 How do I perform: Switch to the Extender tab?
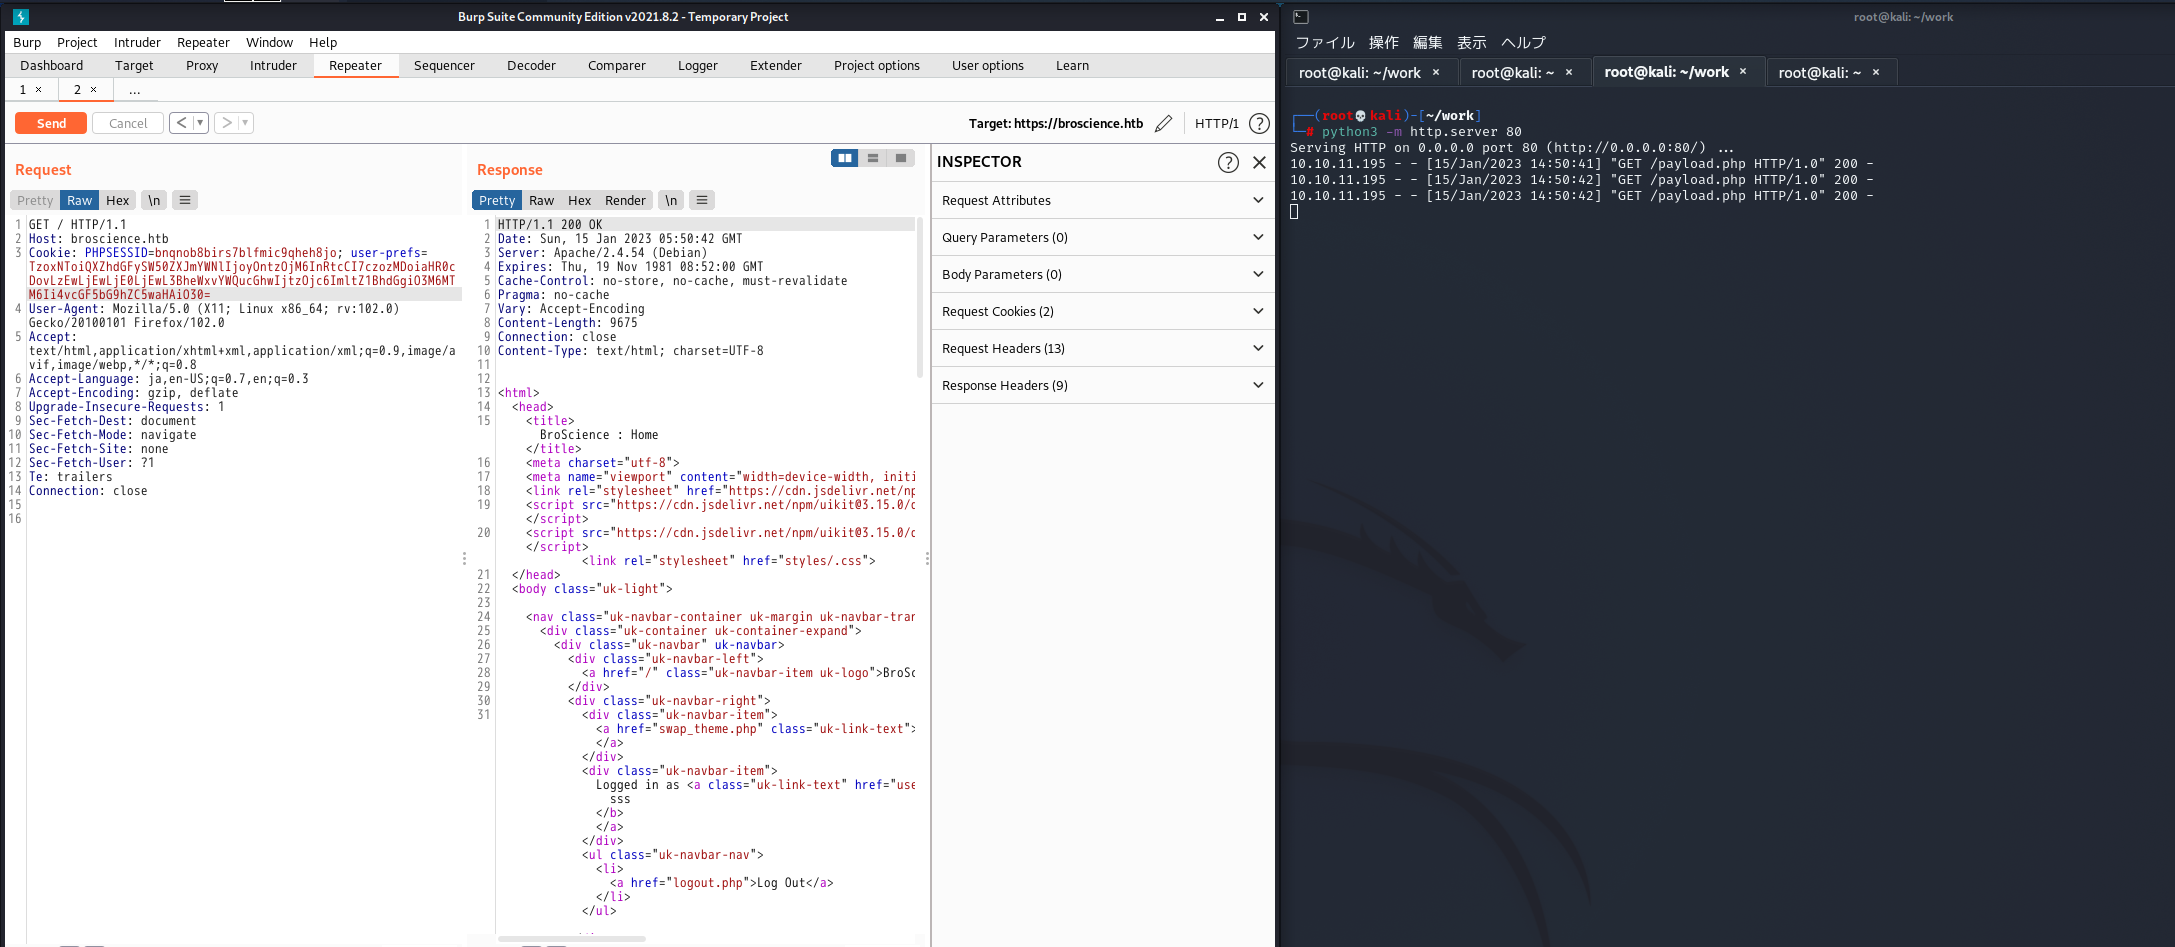coord(776,66)
